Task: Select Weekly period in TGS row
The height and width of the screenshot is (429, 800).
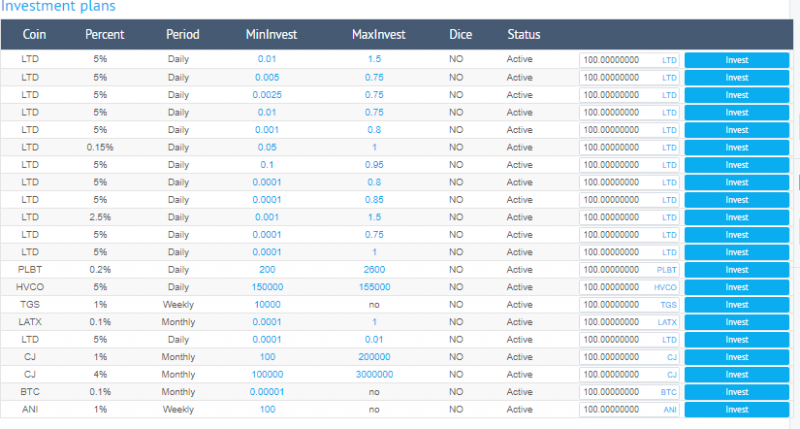Action: coord(178,305)
